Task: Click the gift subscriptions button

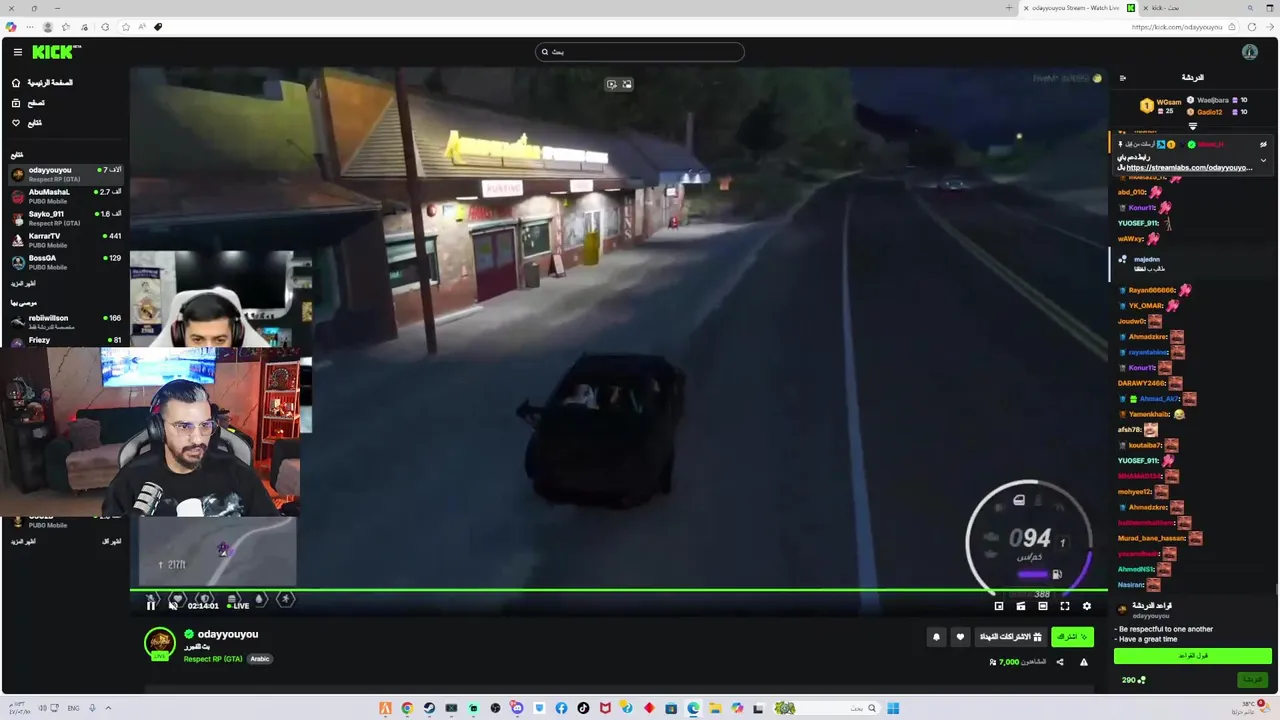Action: coord(1010,637)
